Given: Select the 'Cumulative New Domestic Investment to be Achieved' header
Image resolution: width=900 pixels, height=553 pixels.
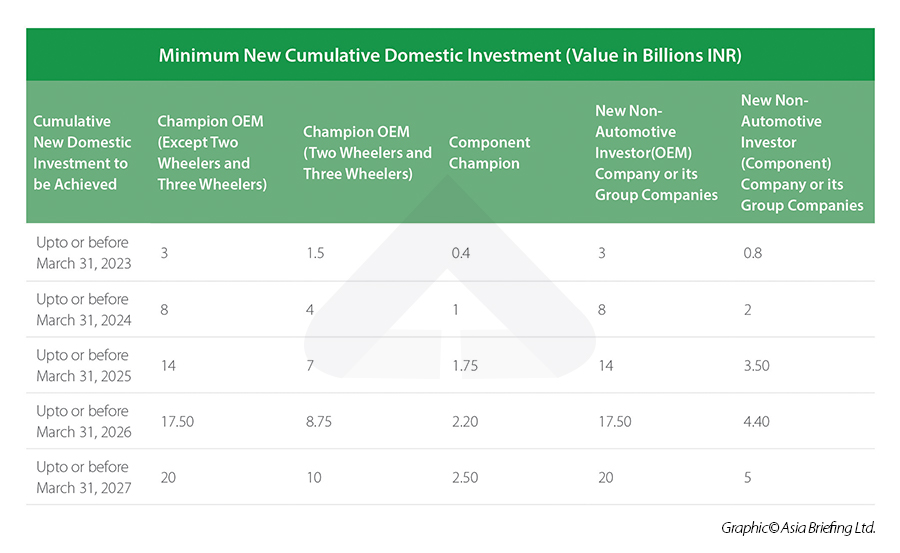Looking at the screenshot, I should coord(82,153).
